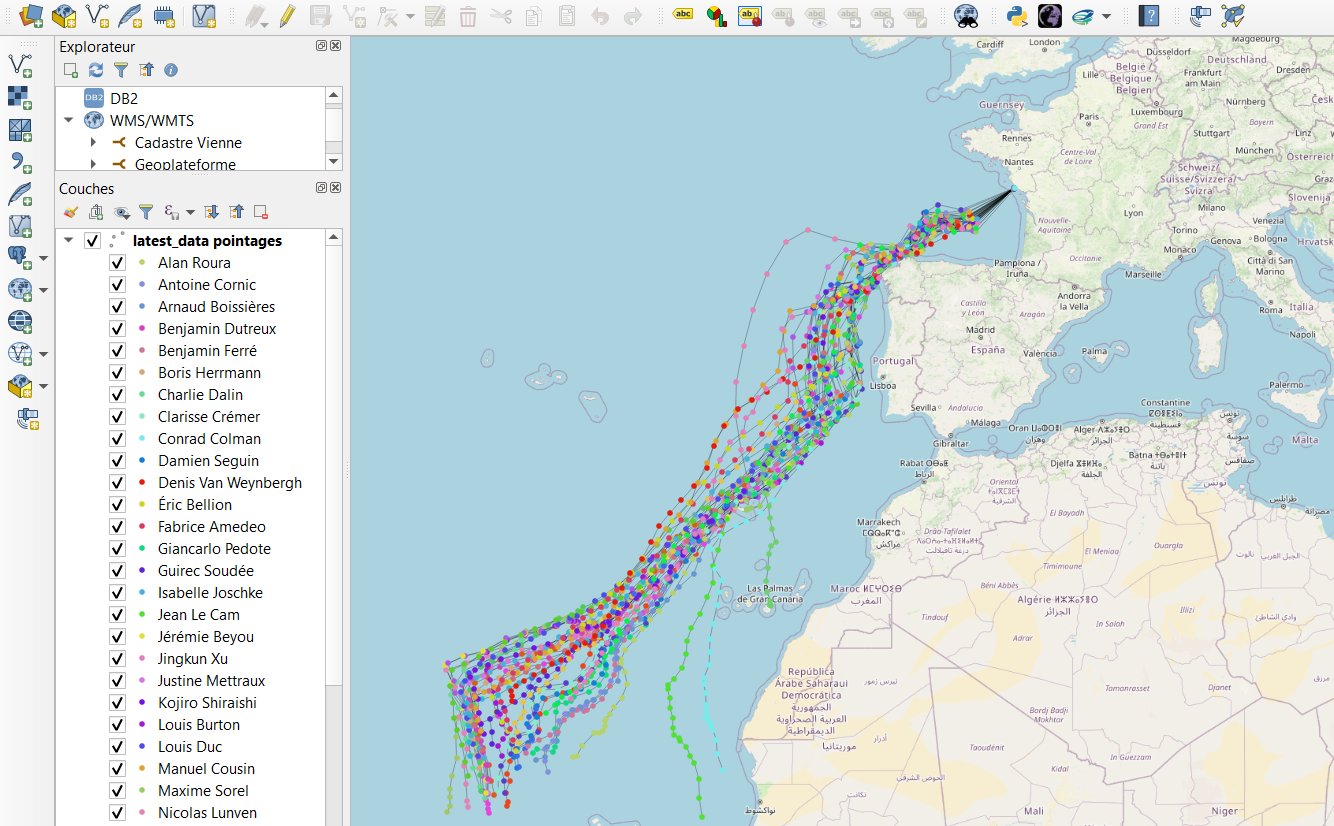
Task: Uncheck the Jean Le Cam category
Action: pyautogui.click(x=117, y=615)
